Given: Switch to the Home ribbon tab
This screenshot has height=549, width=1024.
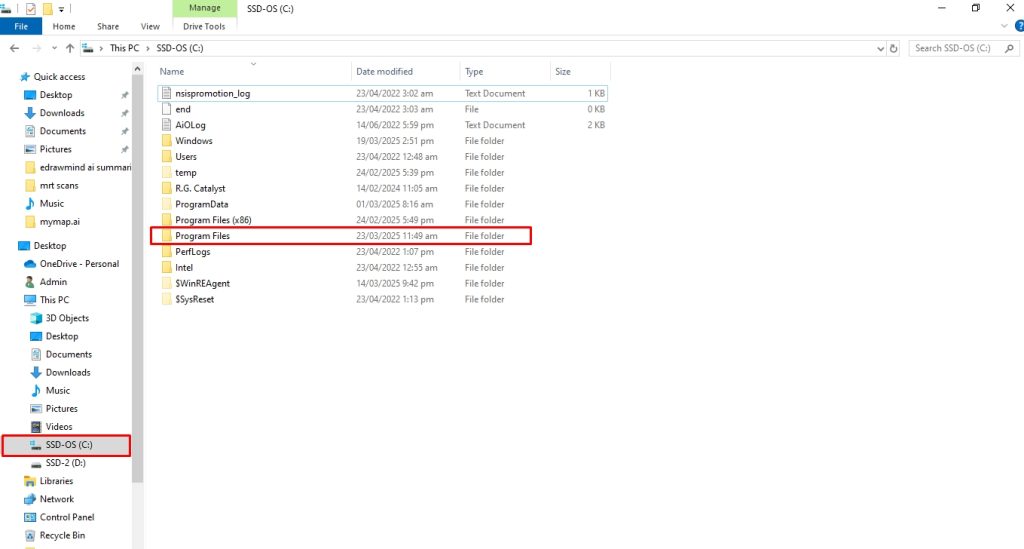Looking at the screenshot, I should pyautogui.click(x=64, y=27).
